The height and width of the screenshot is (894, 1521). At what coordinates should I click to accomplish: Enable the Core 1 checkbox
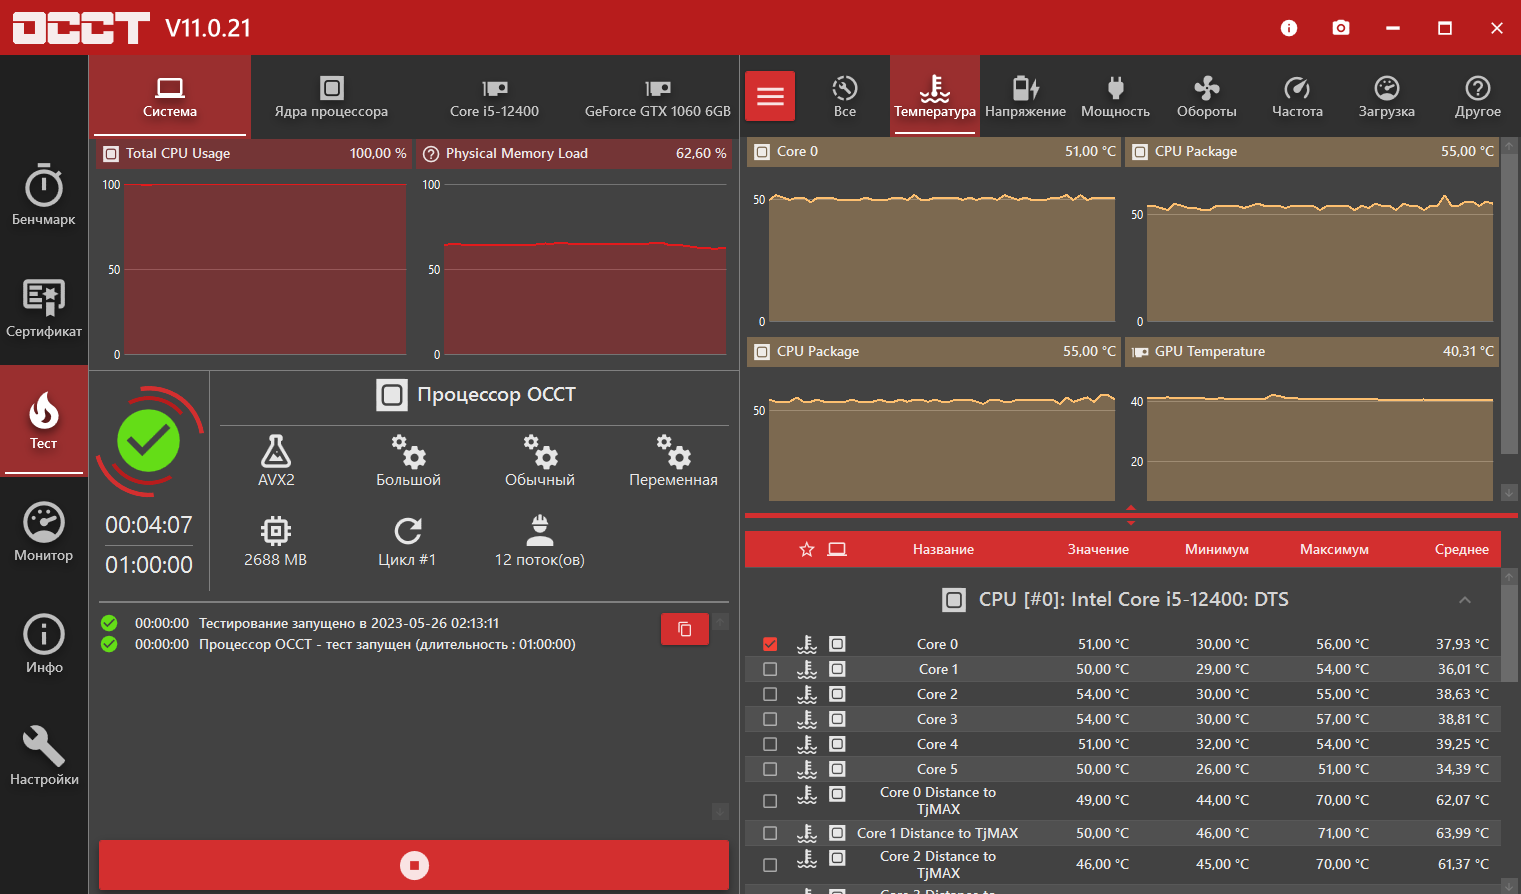pyautogui.click(x=770, y=669)
